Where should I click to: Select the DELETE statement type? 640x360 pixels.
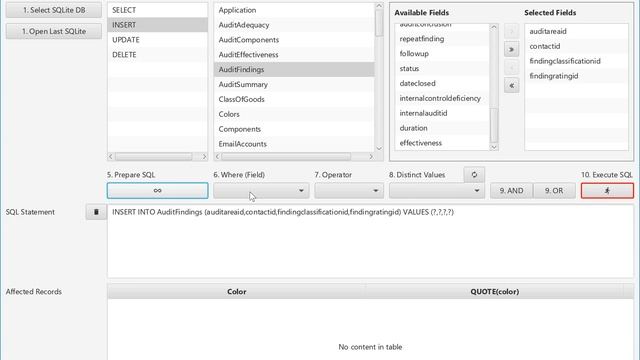click(x=158, y=55)
